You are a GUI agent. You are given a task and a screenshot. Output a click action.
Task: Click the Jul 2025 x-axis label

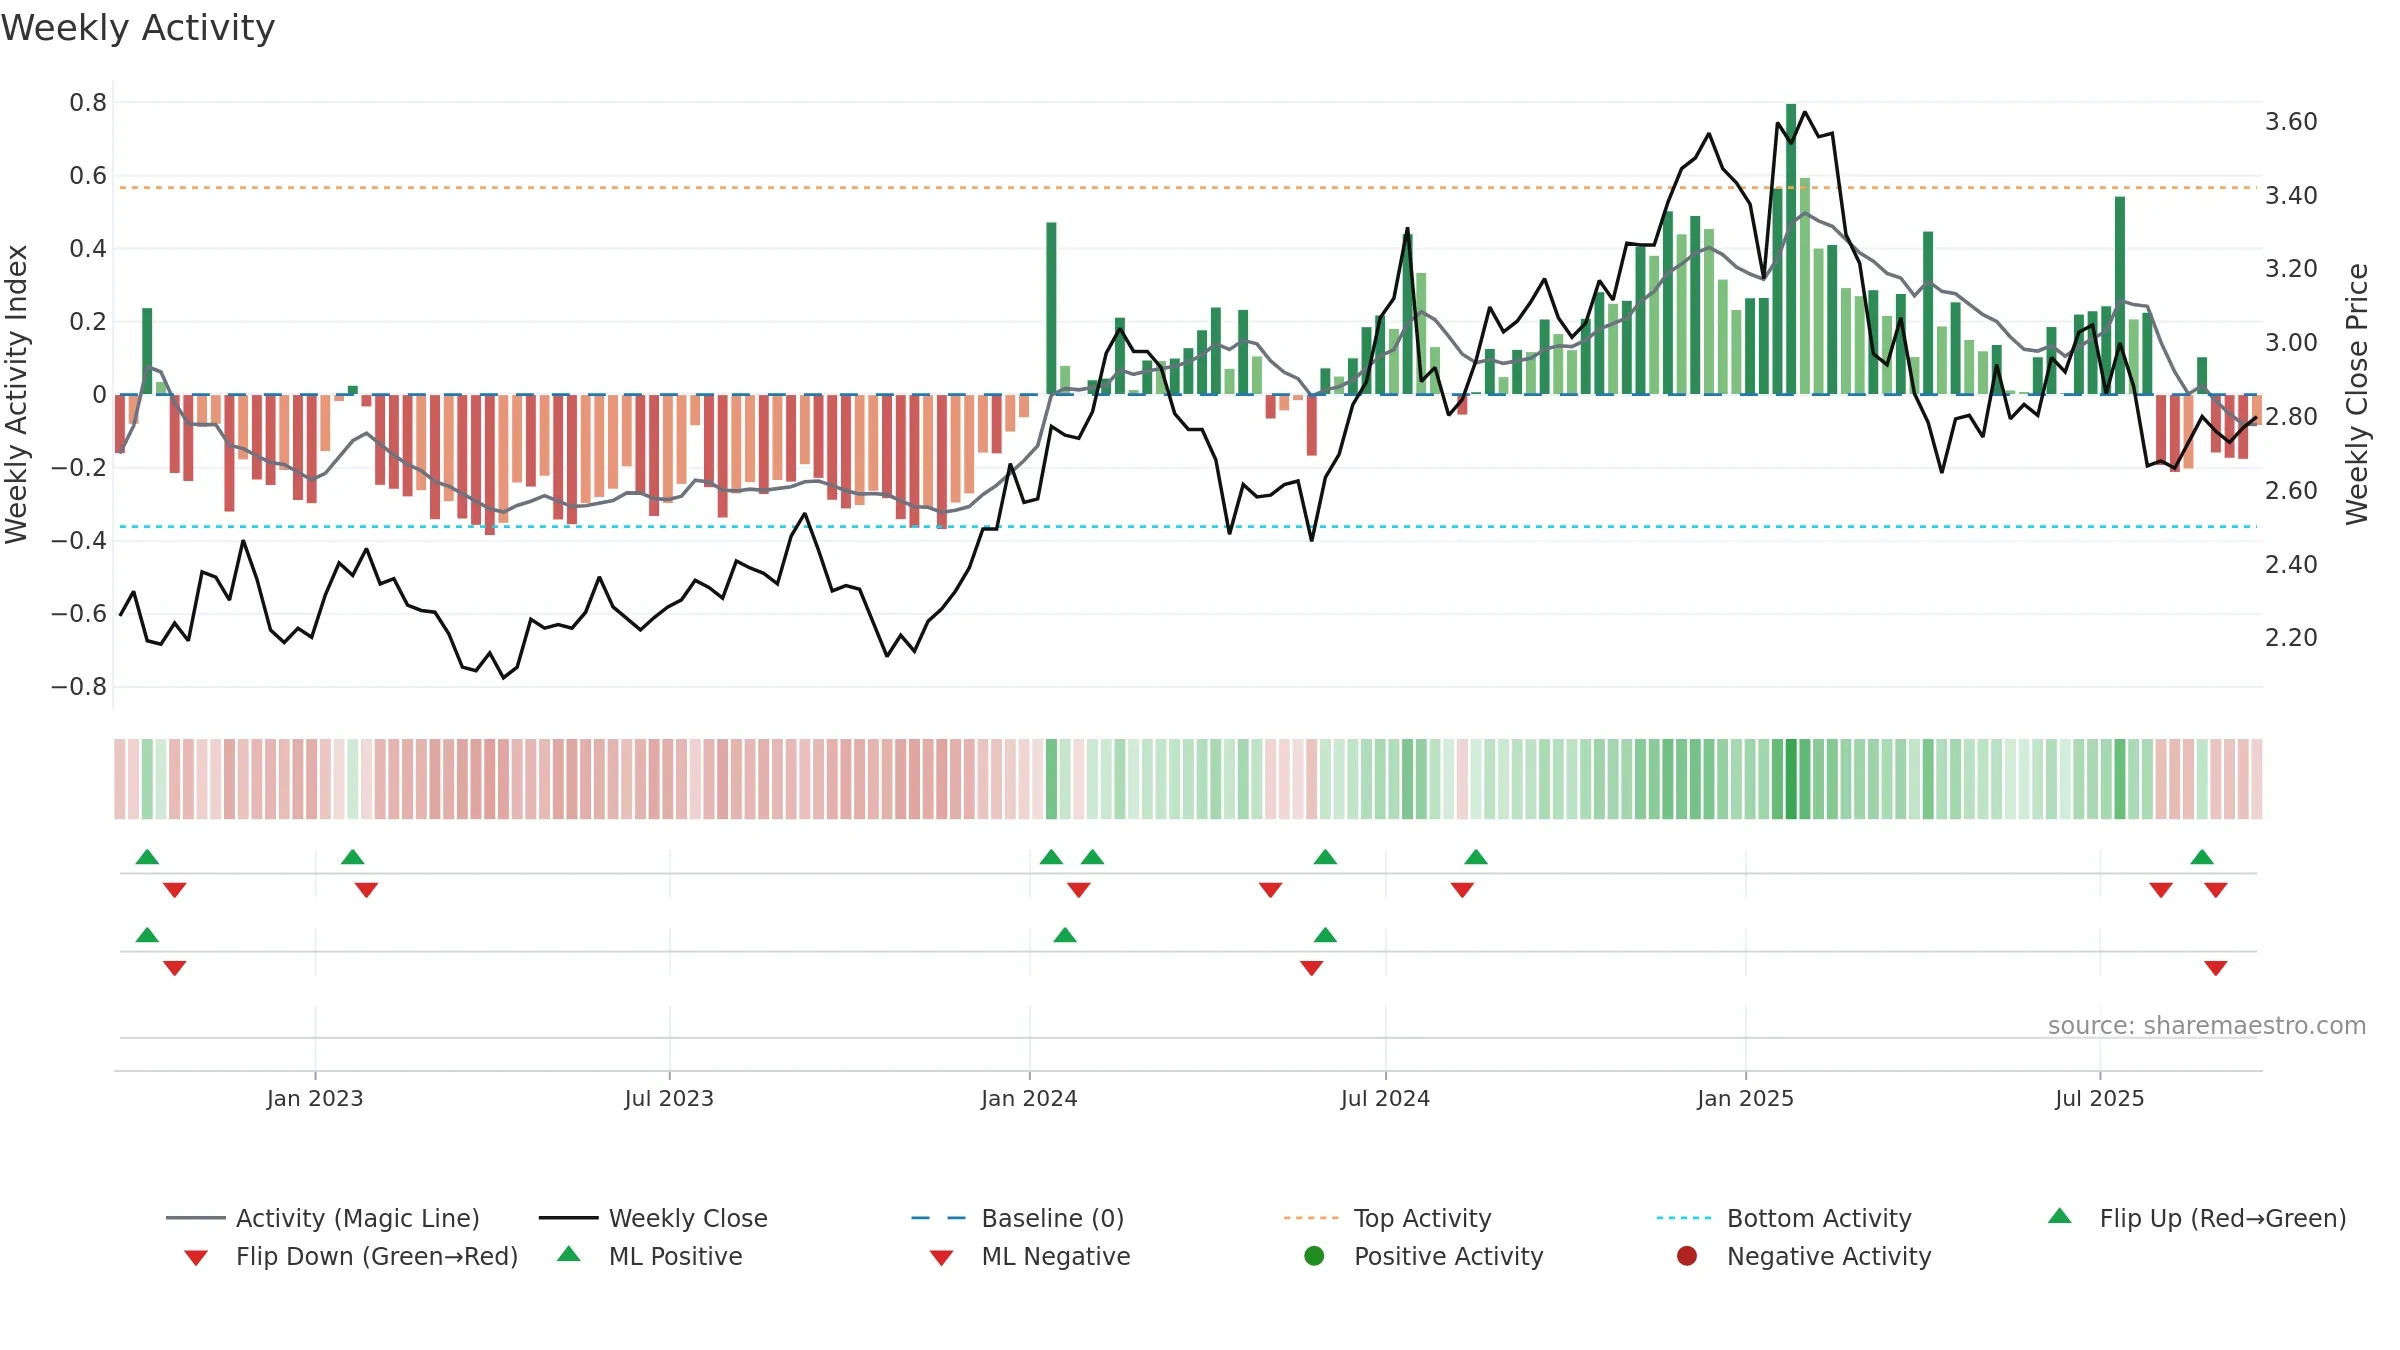point(2100,1098)
